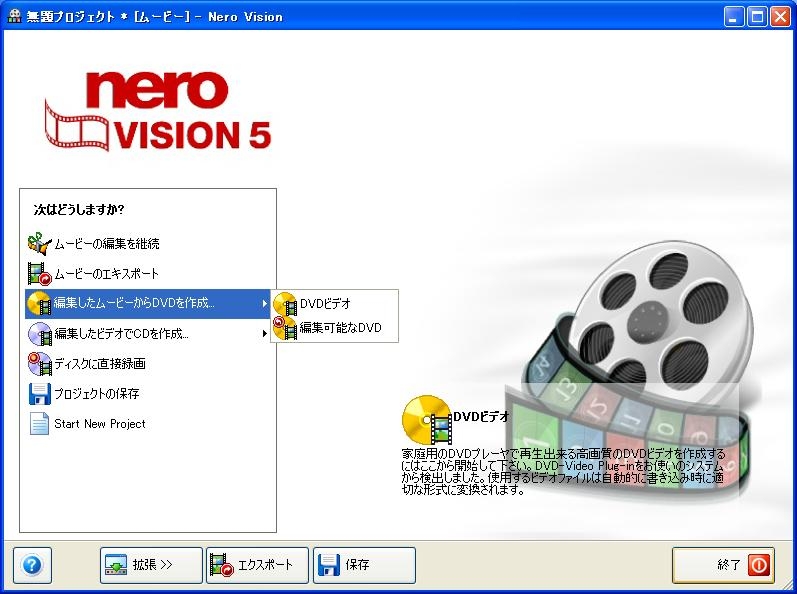Image resolution: width=797 pixels, height=594 pixels.
Task: Click the gold disc icon for 編集したムービーからDVDを作成
Action: (x=40, y=304)
